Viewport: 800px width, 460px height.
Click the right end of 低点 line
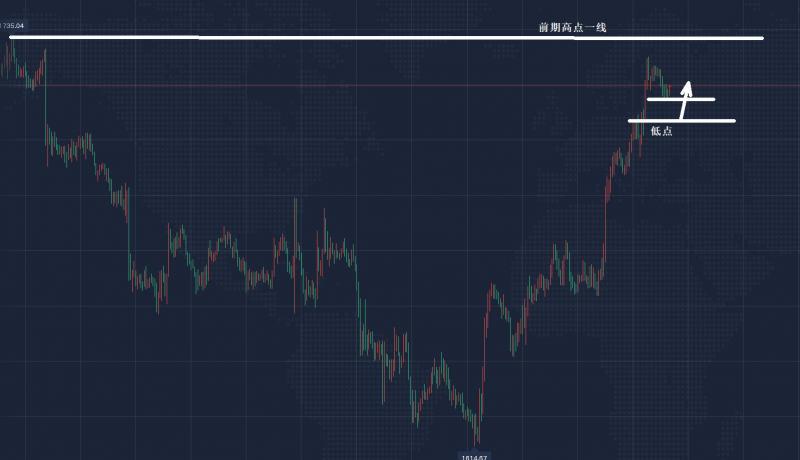[733, 121]
